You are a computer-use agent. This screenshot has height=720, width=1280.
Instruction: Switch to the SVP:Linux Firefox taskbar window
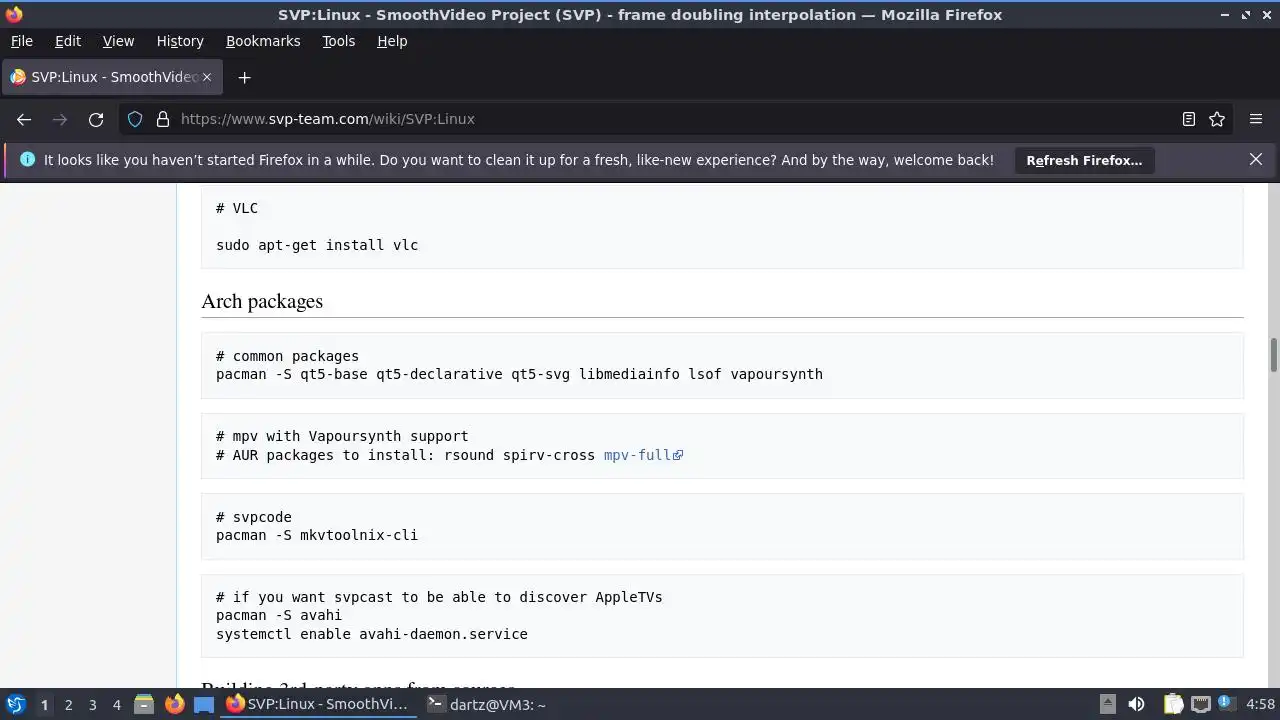point(318,704)
